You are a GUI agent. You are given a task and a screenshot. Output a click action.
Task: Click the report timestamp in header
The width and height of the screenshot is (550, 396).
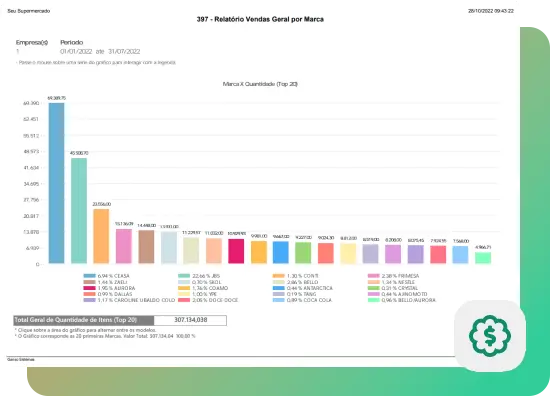(x=491, y=11)
